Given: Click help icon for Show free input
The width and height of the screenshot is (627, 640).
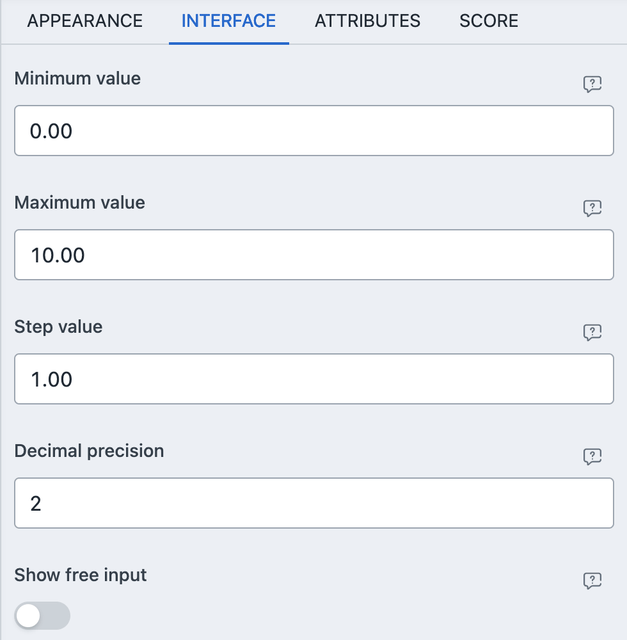Looking at the screenshot, I should (x=592, y=580).
